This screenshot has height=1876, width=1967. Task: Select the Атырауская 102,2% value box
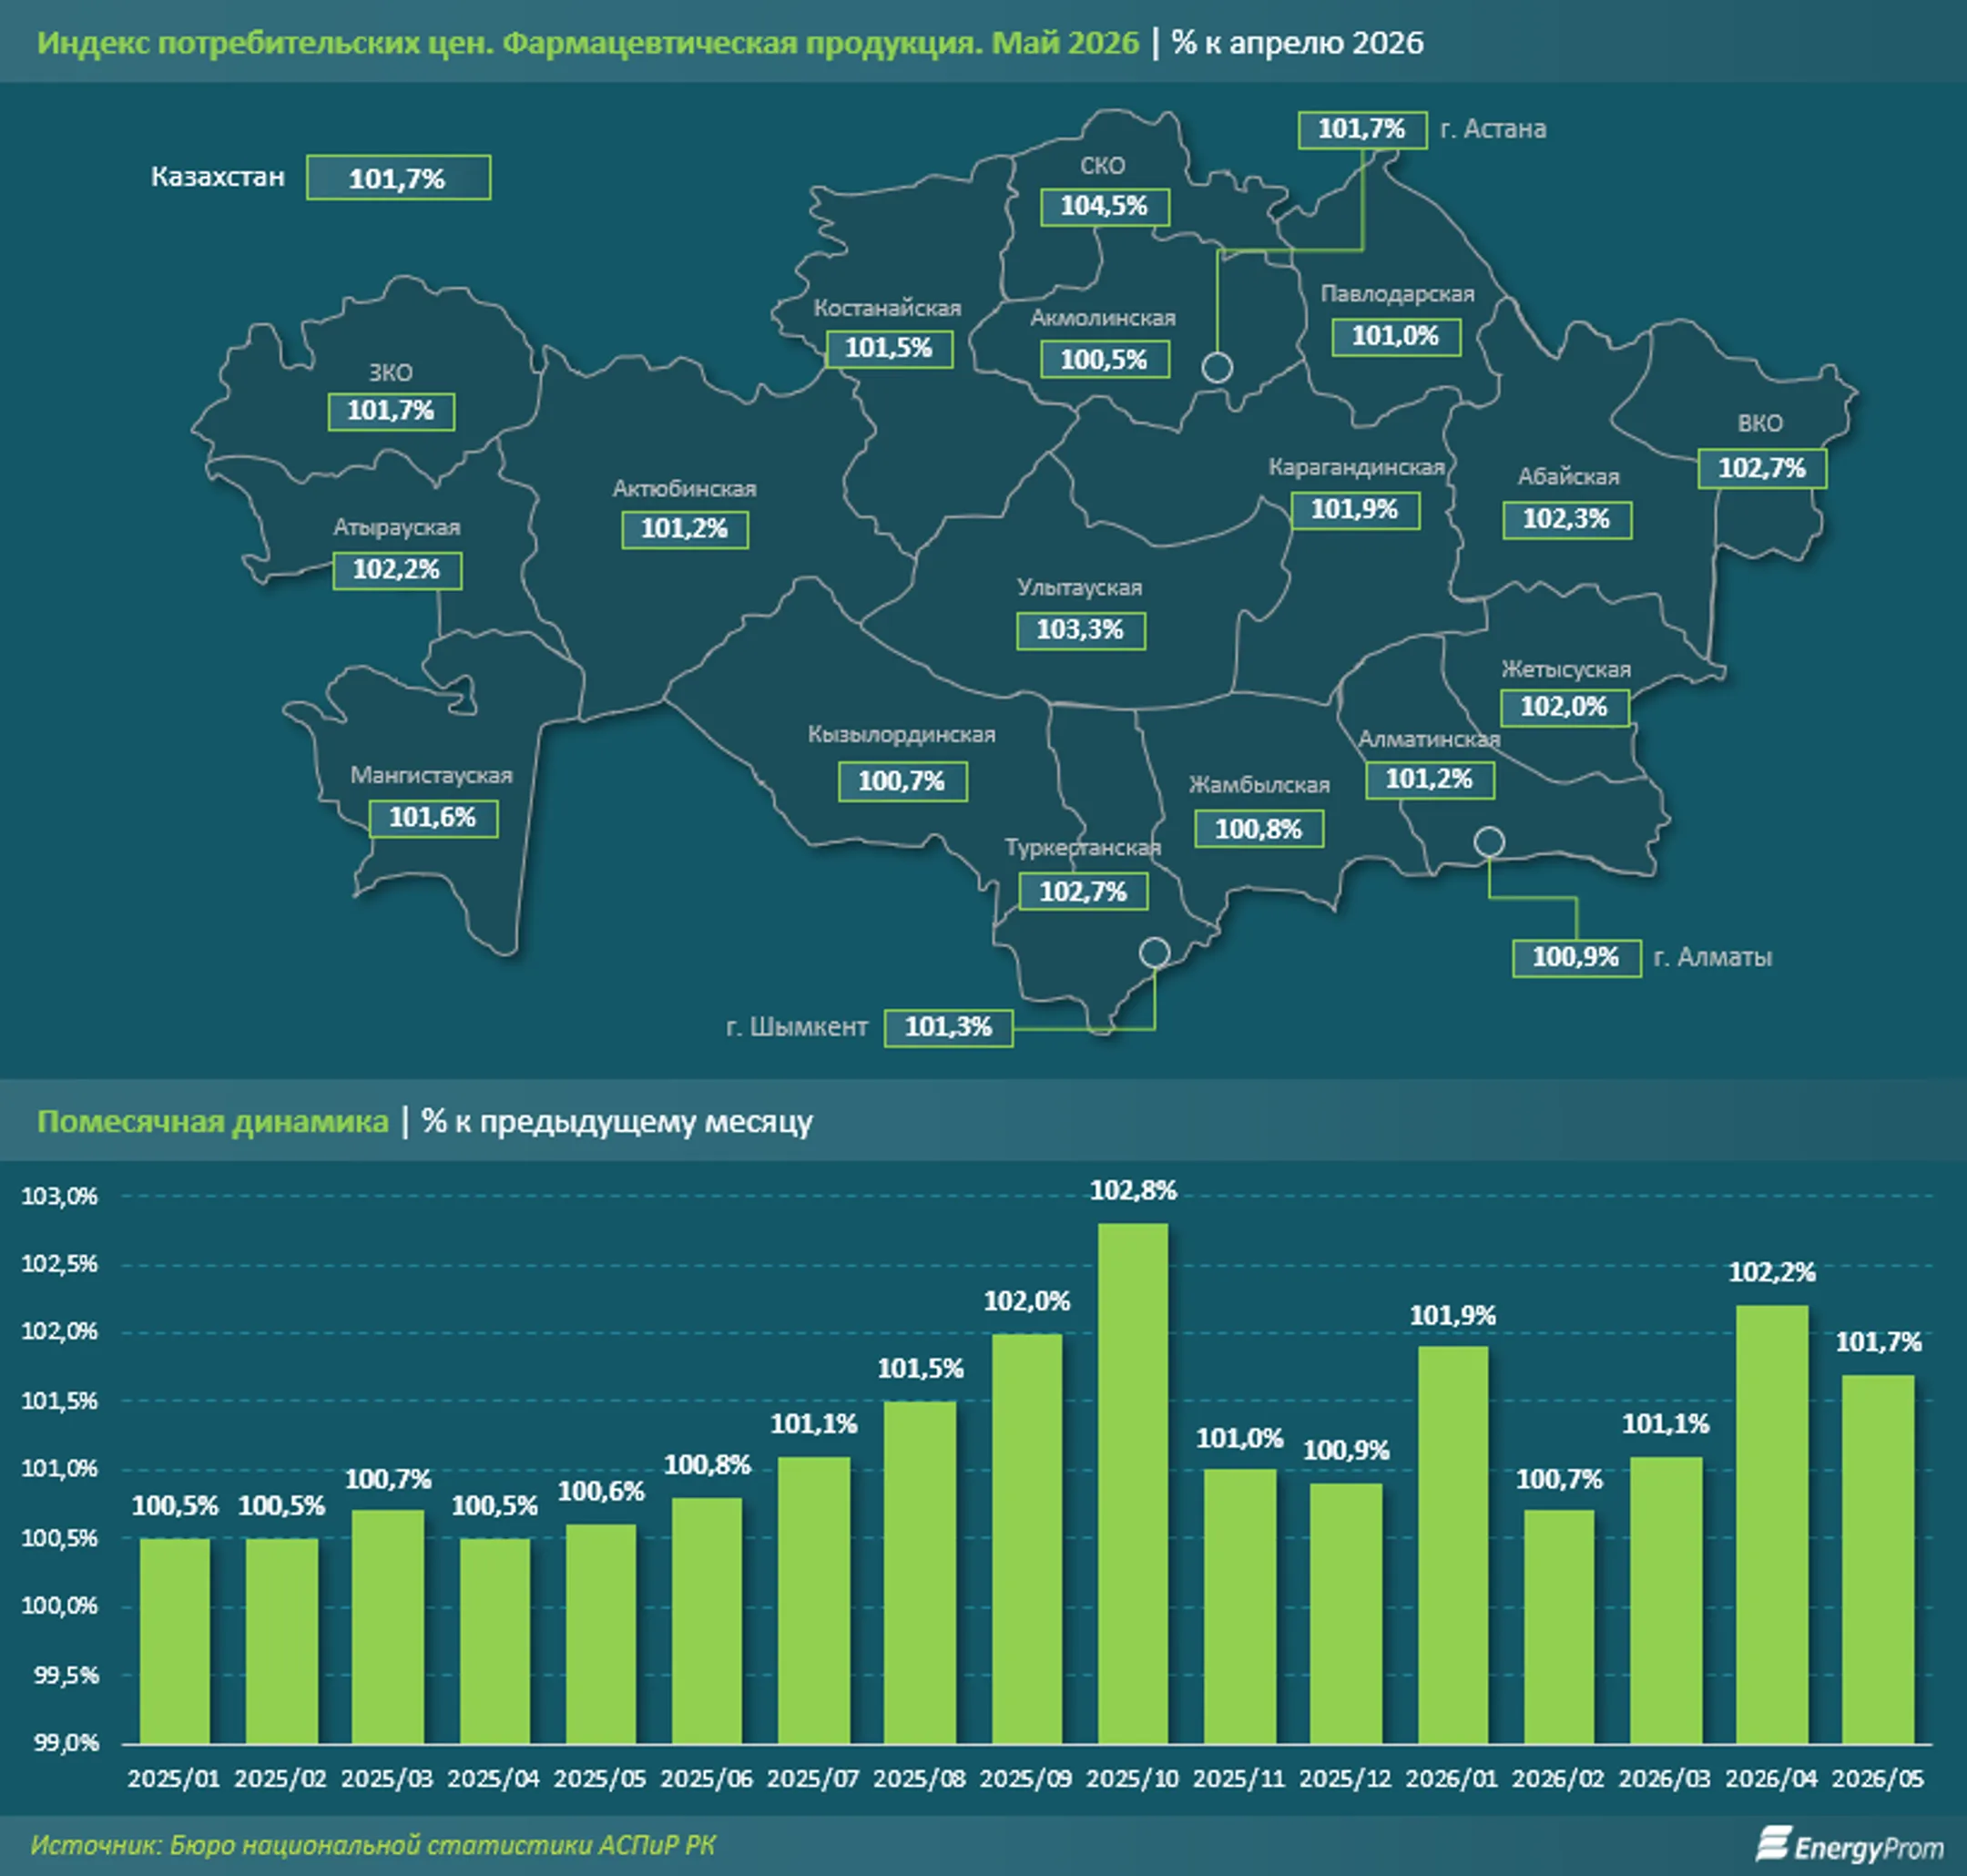coord(397,570)
